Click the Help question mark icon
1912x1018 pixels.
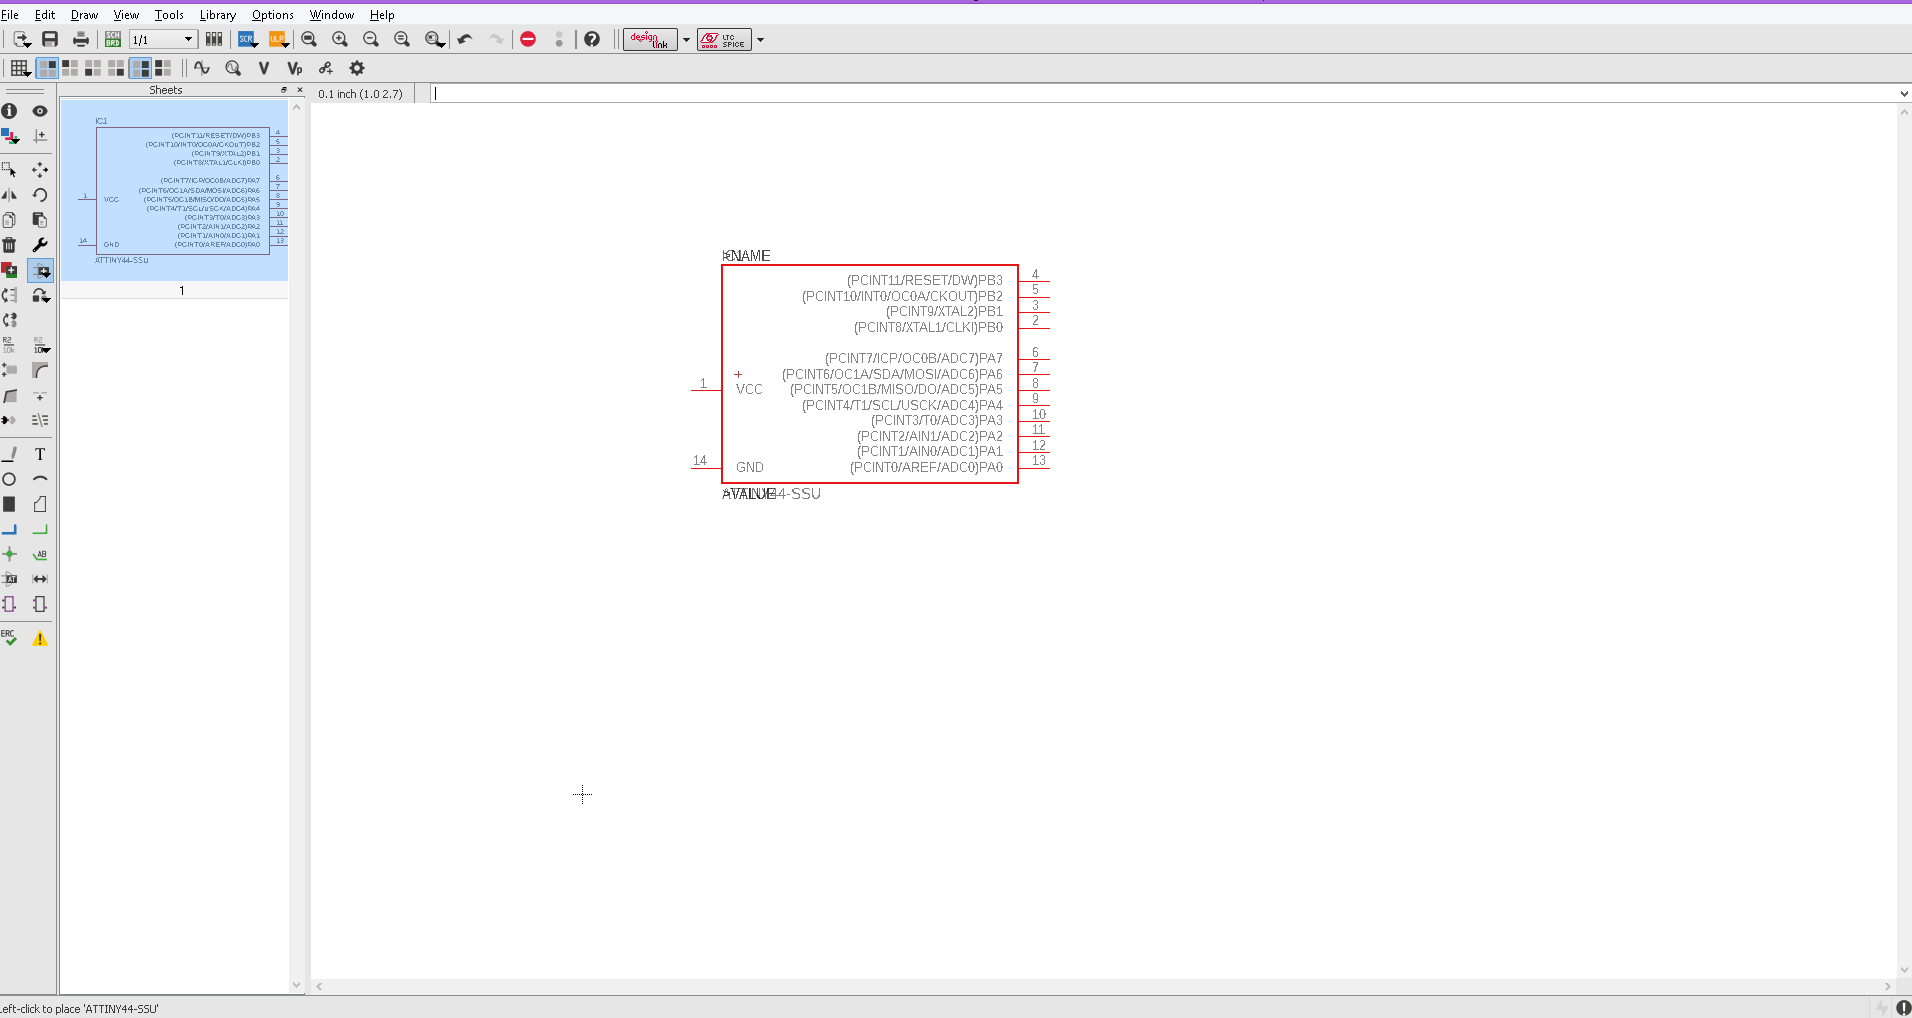click(x=592, y=39)
